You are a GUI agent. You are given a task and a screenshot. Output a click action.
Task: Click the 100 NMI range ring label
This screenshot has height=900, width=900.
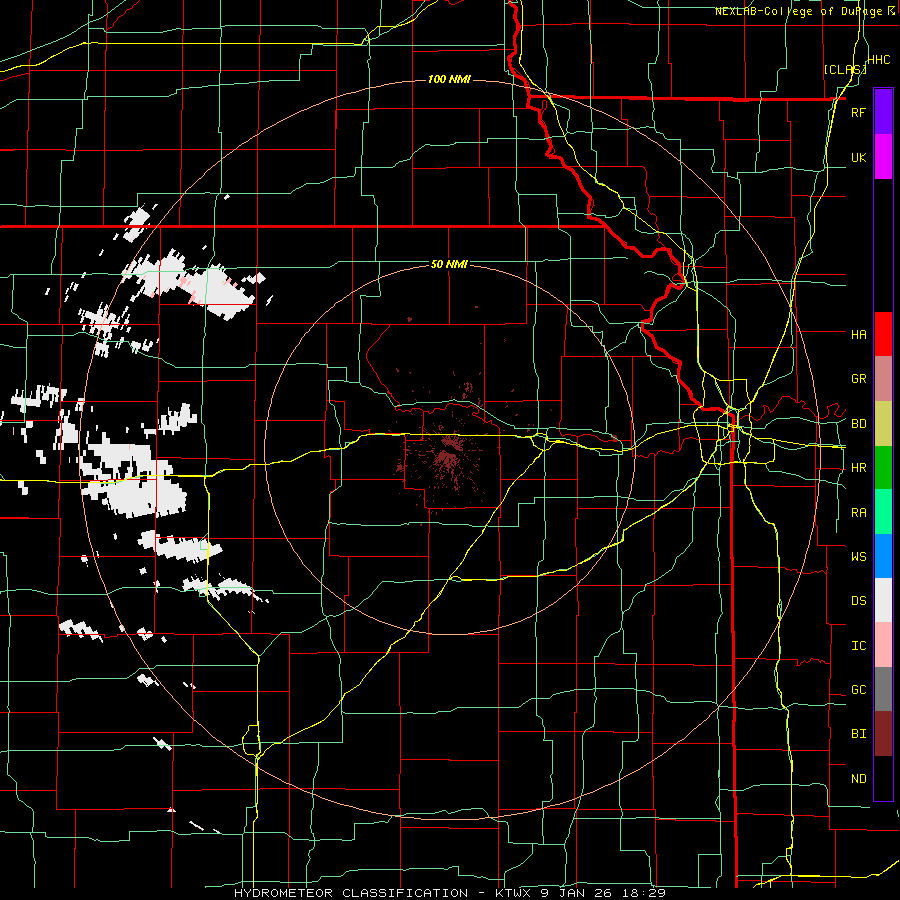[449, 79]
